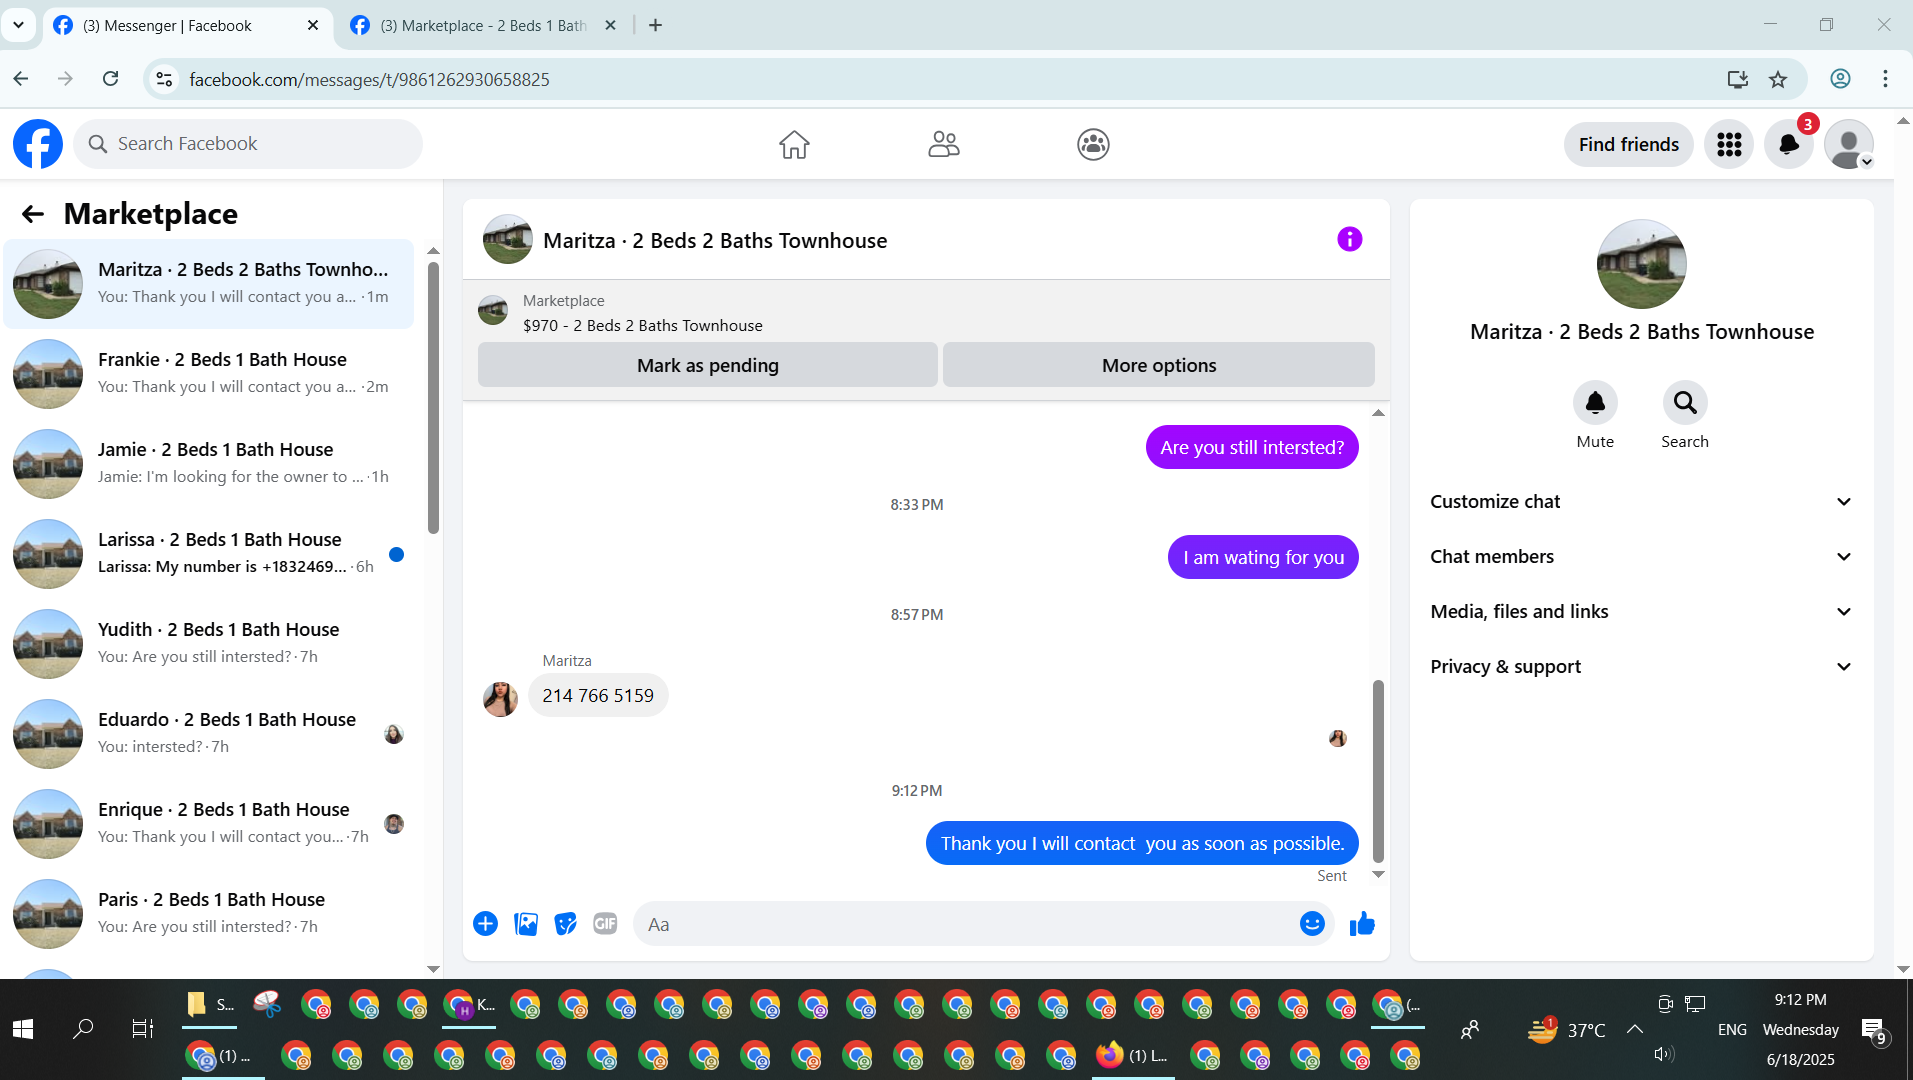1913x1080 pixels.
Task: Open the Facebook menu grid icon
Action: 1729,145
